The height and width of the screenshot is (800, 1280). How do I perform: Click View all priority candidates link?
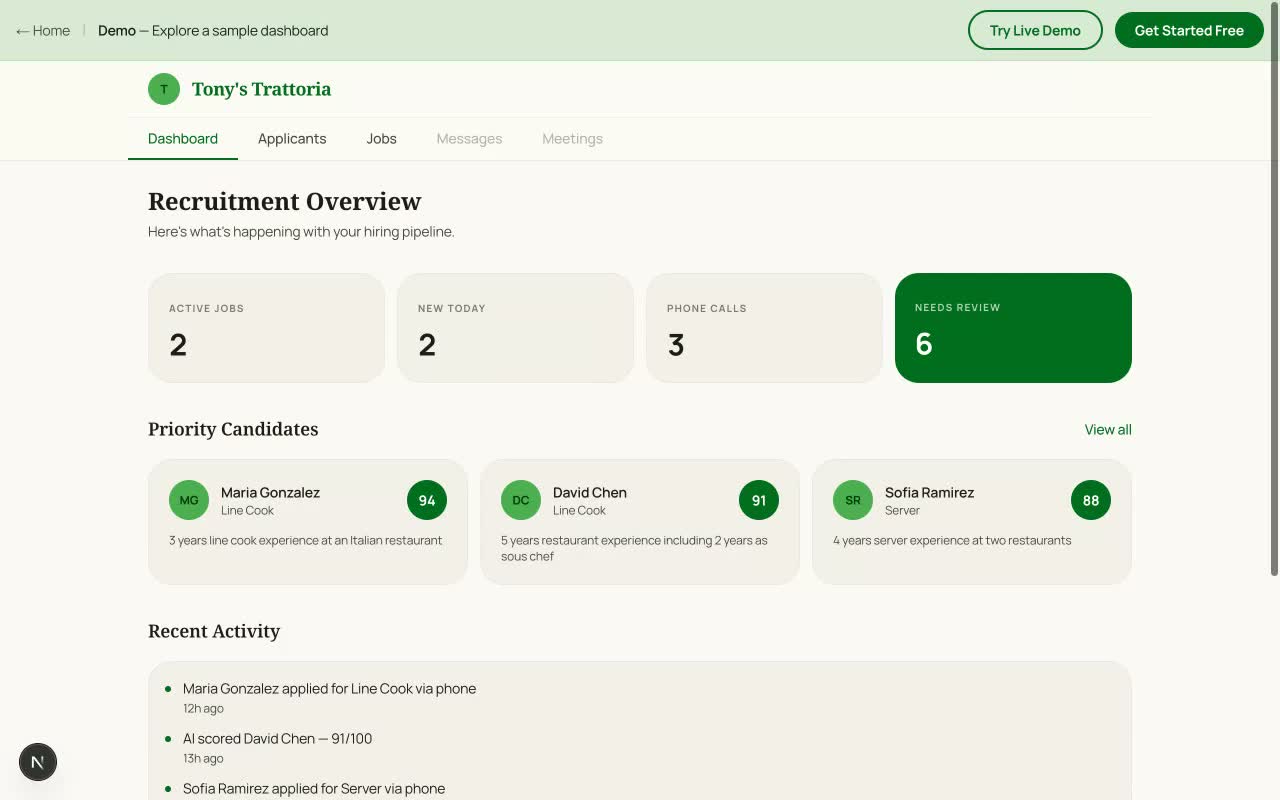tap(1108, 430)
